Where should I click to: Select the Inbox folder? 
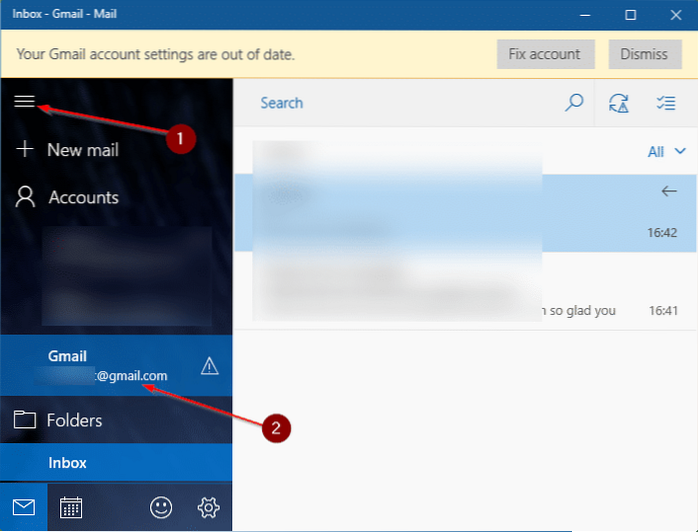pos(68,463)
